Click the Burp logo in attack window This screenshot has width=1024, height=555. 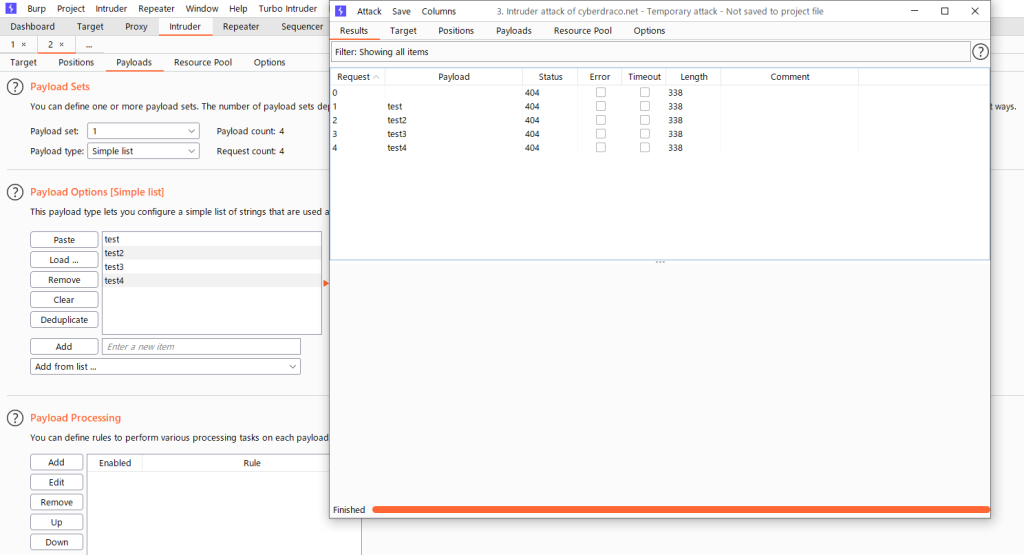[340, 11]
